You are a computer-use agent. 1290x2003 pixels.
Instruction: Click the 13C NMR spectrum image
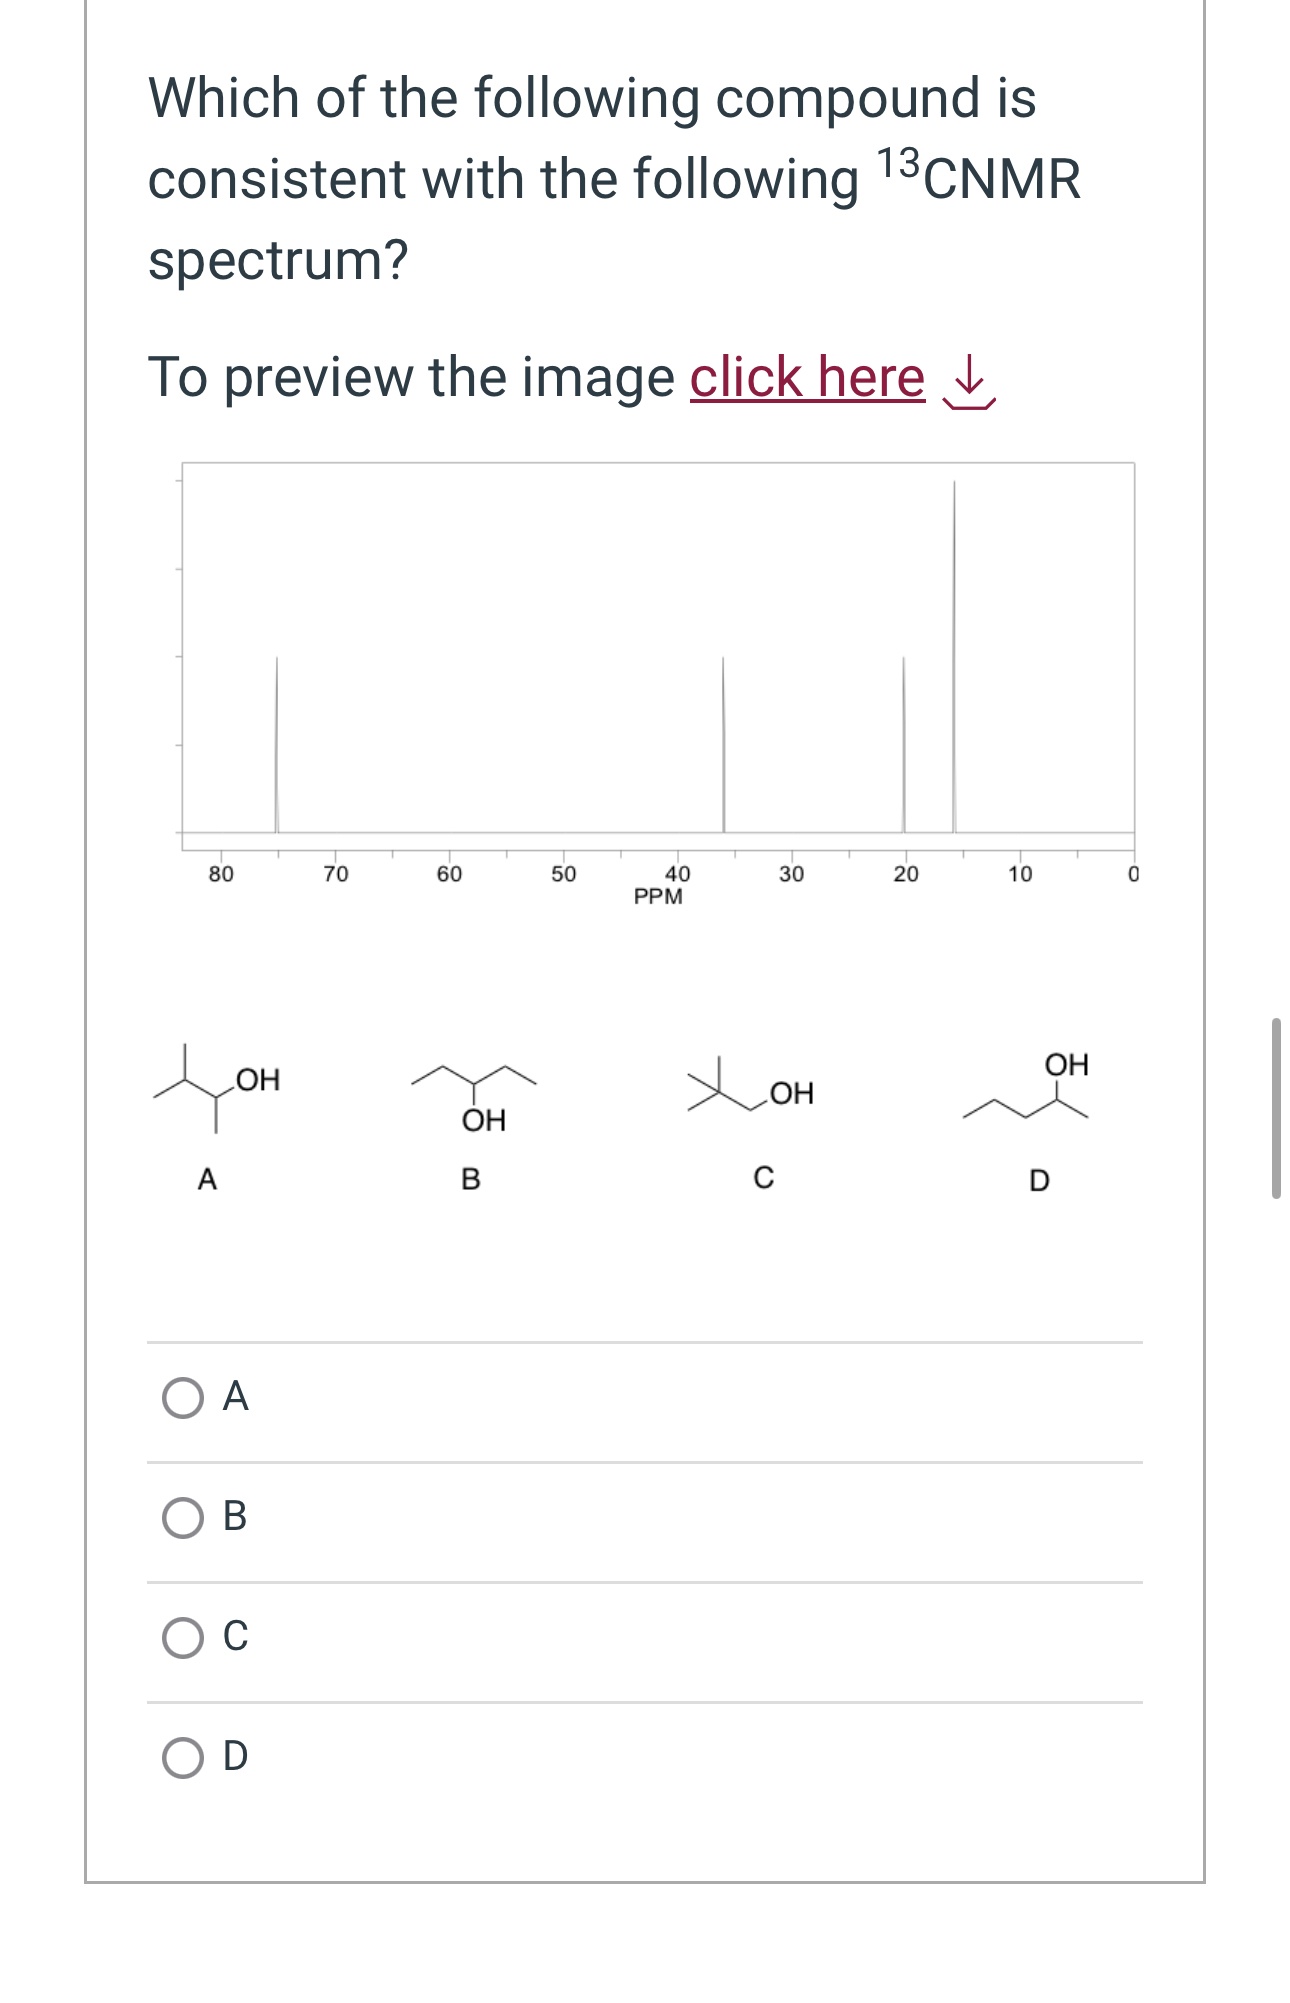[658, 684]
